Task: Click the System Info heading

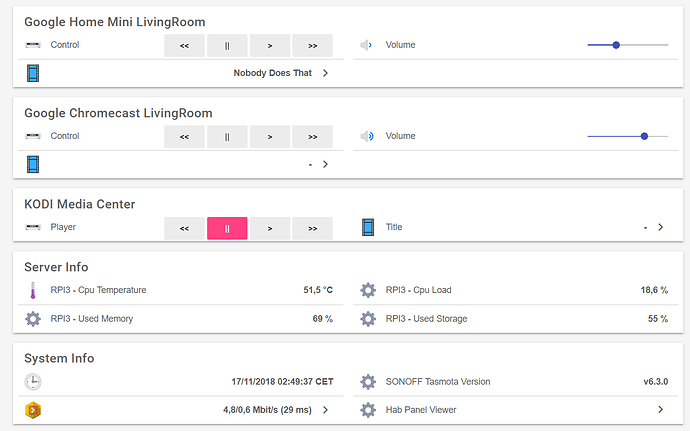Action: coord(59,358)
